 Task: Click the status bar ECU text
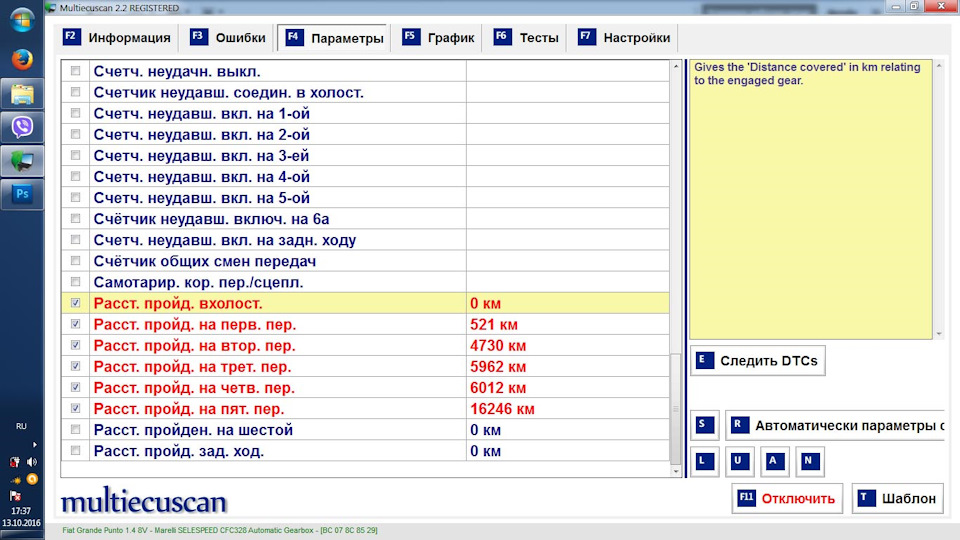pos(220,530)
